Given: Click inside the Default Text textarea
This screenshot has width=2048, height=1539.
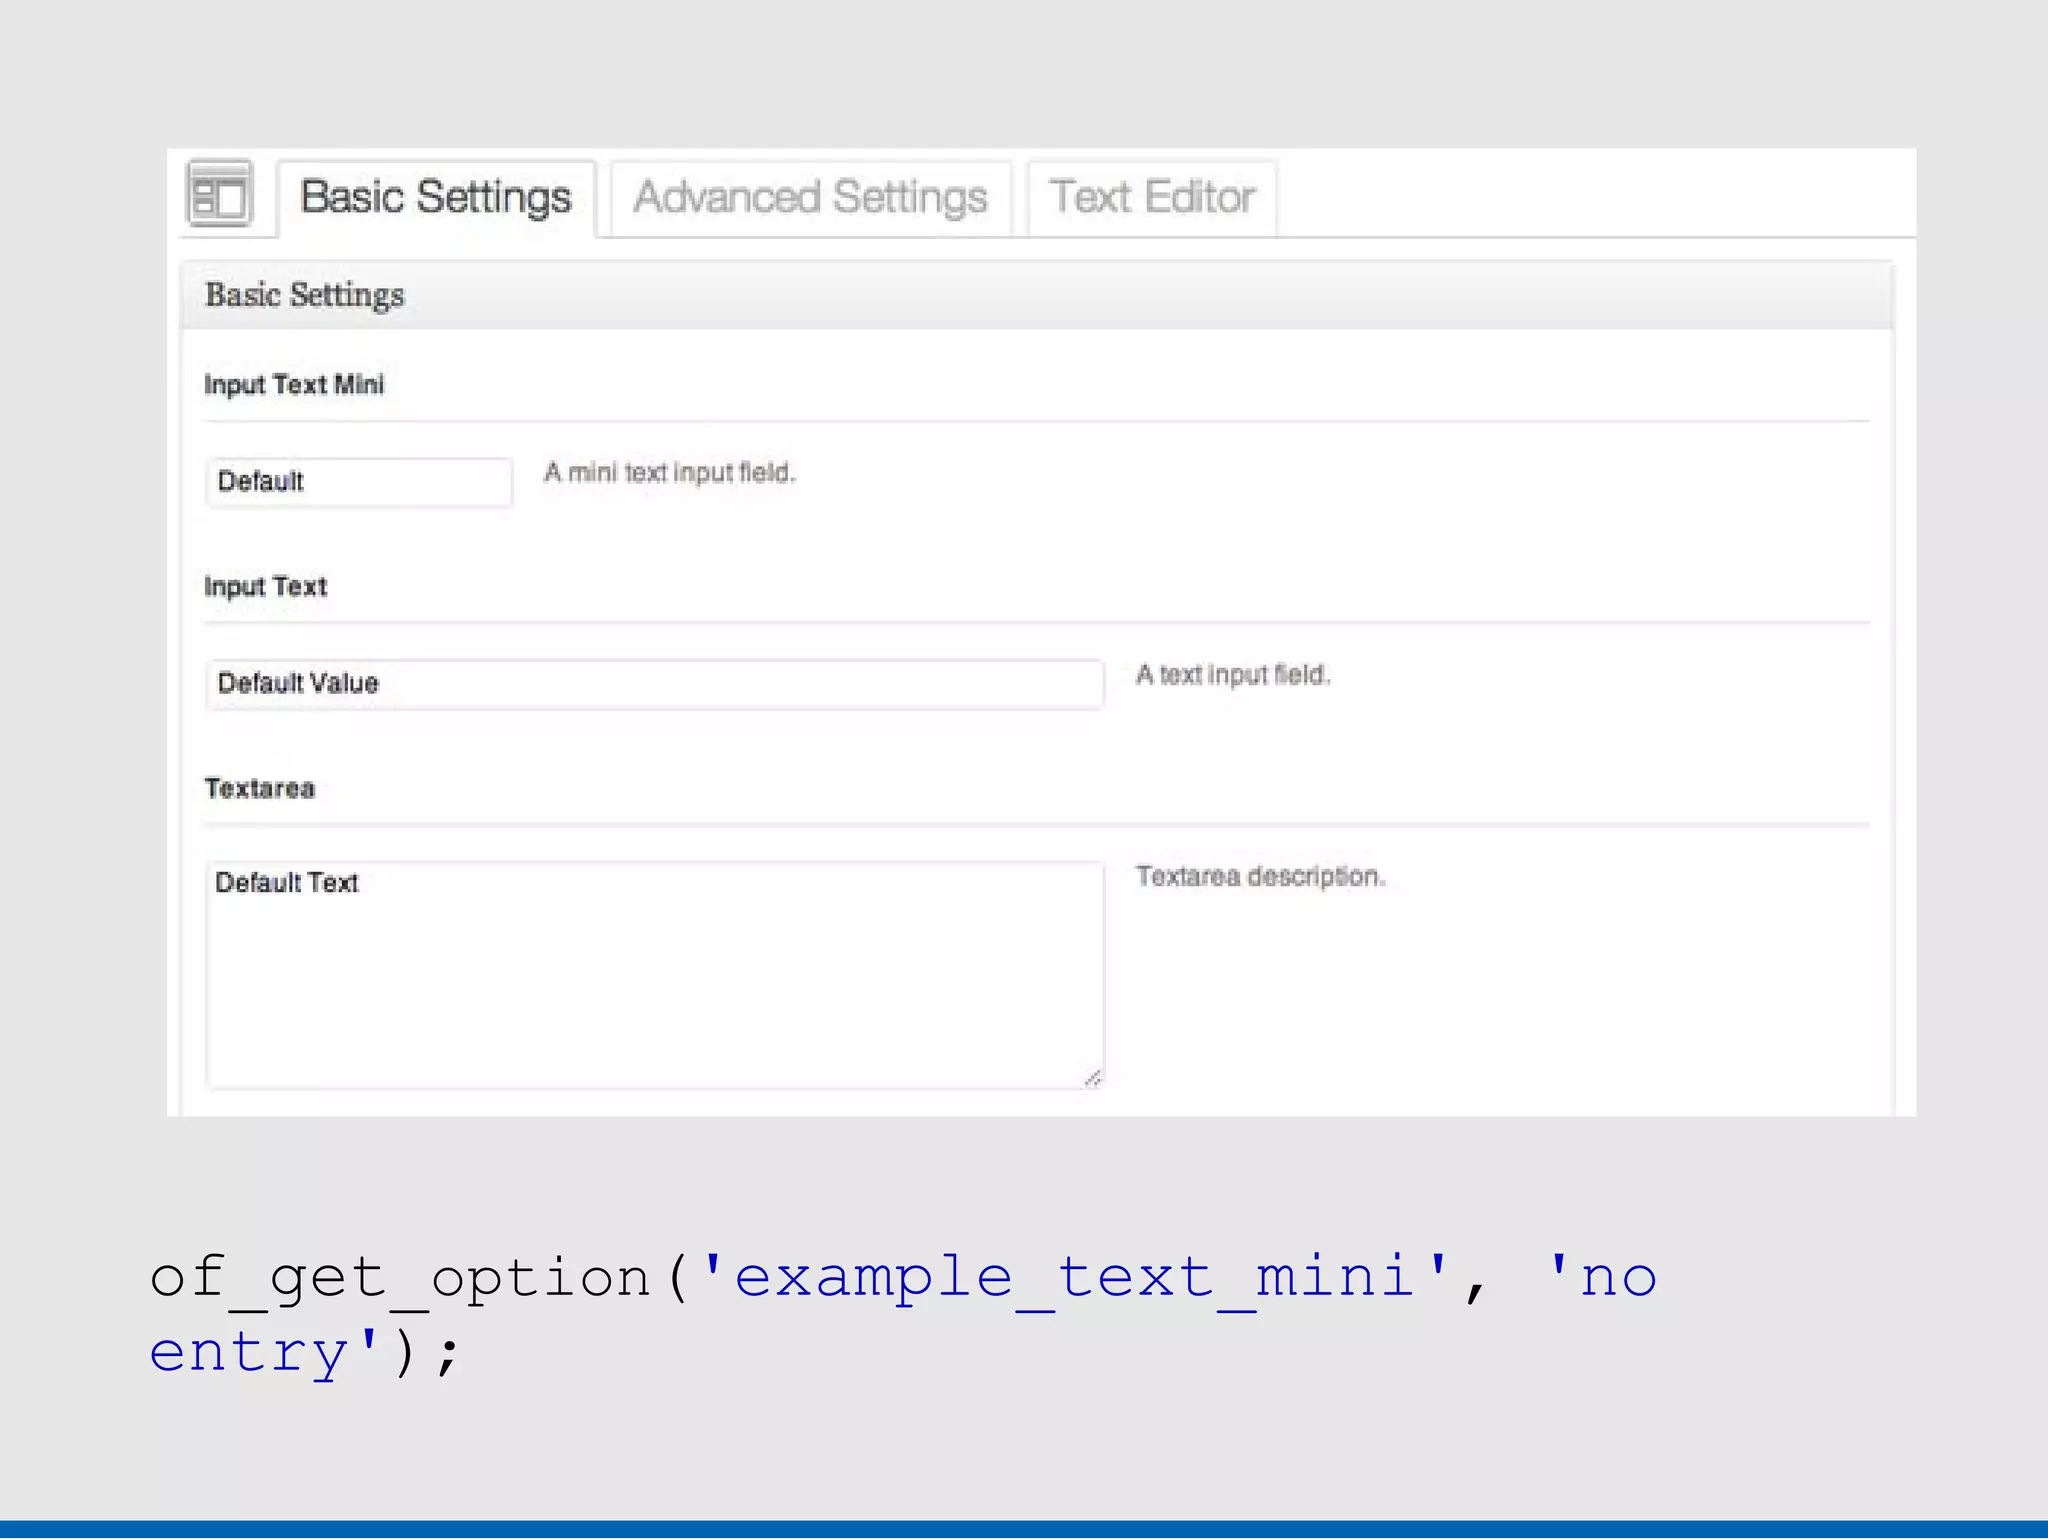Looking at the screenshot, I should tap(655, 975).
